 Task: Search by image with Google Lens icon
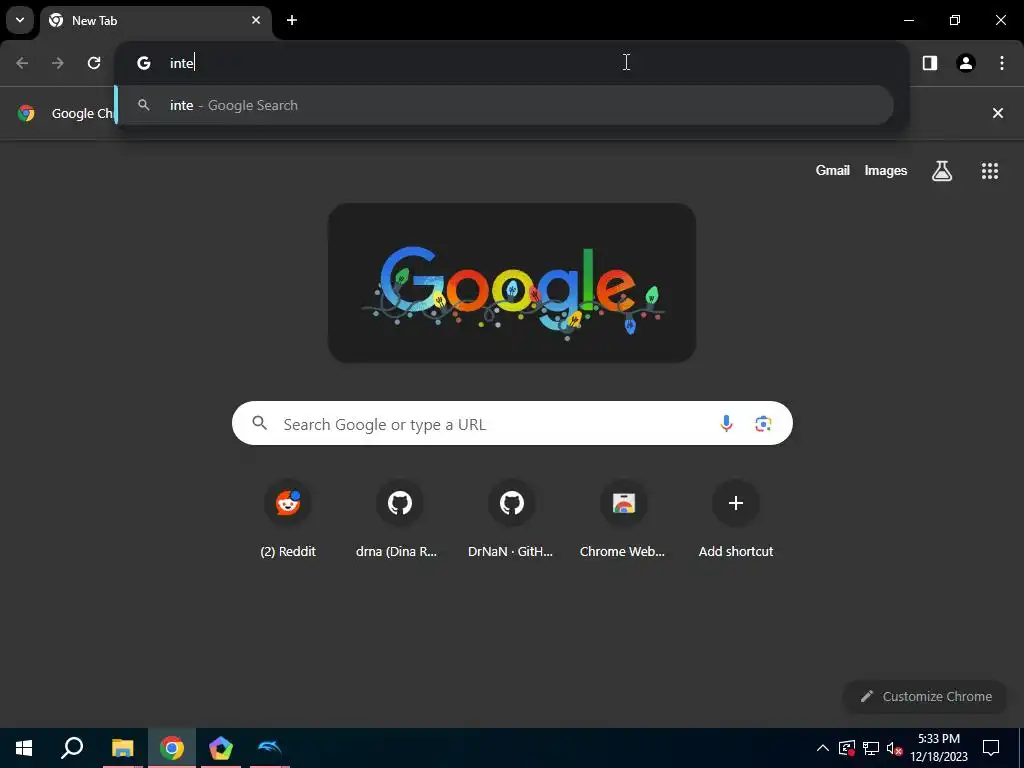763,423
